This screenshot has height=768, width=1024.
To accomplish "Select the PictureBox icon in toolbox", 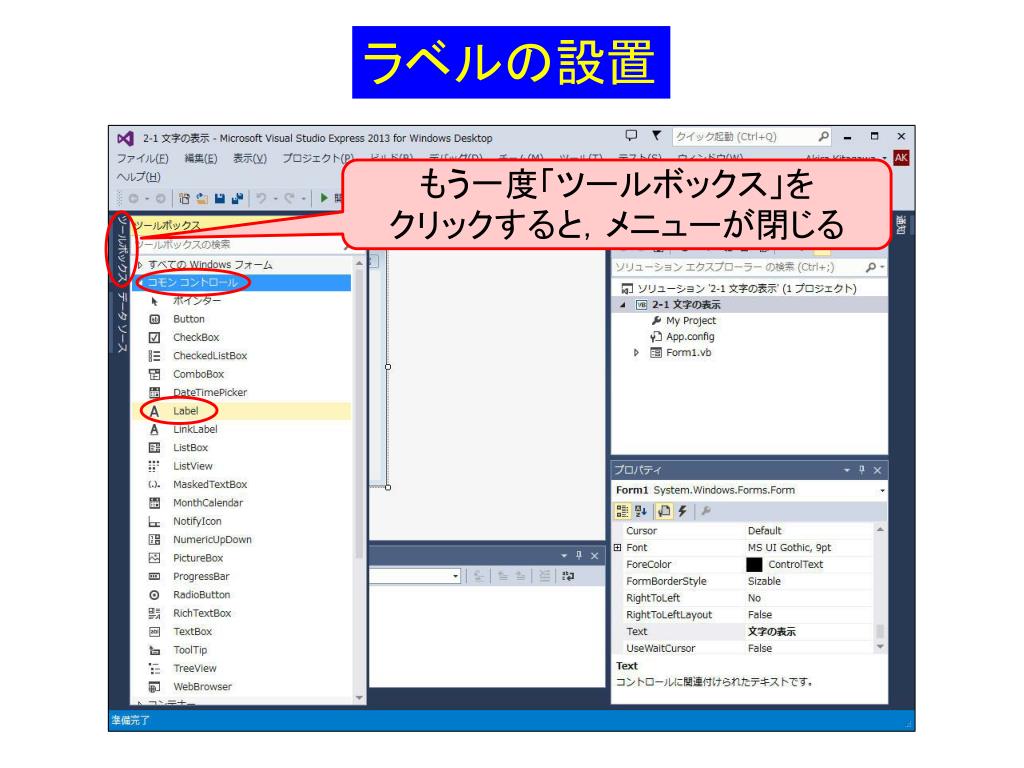I will [x=155, y=558].
